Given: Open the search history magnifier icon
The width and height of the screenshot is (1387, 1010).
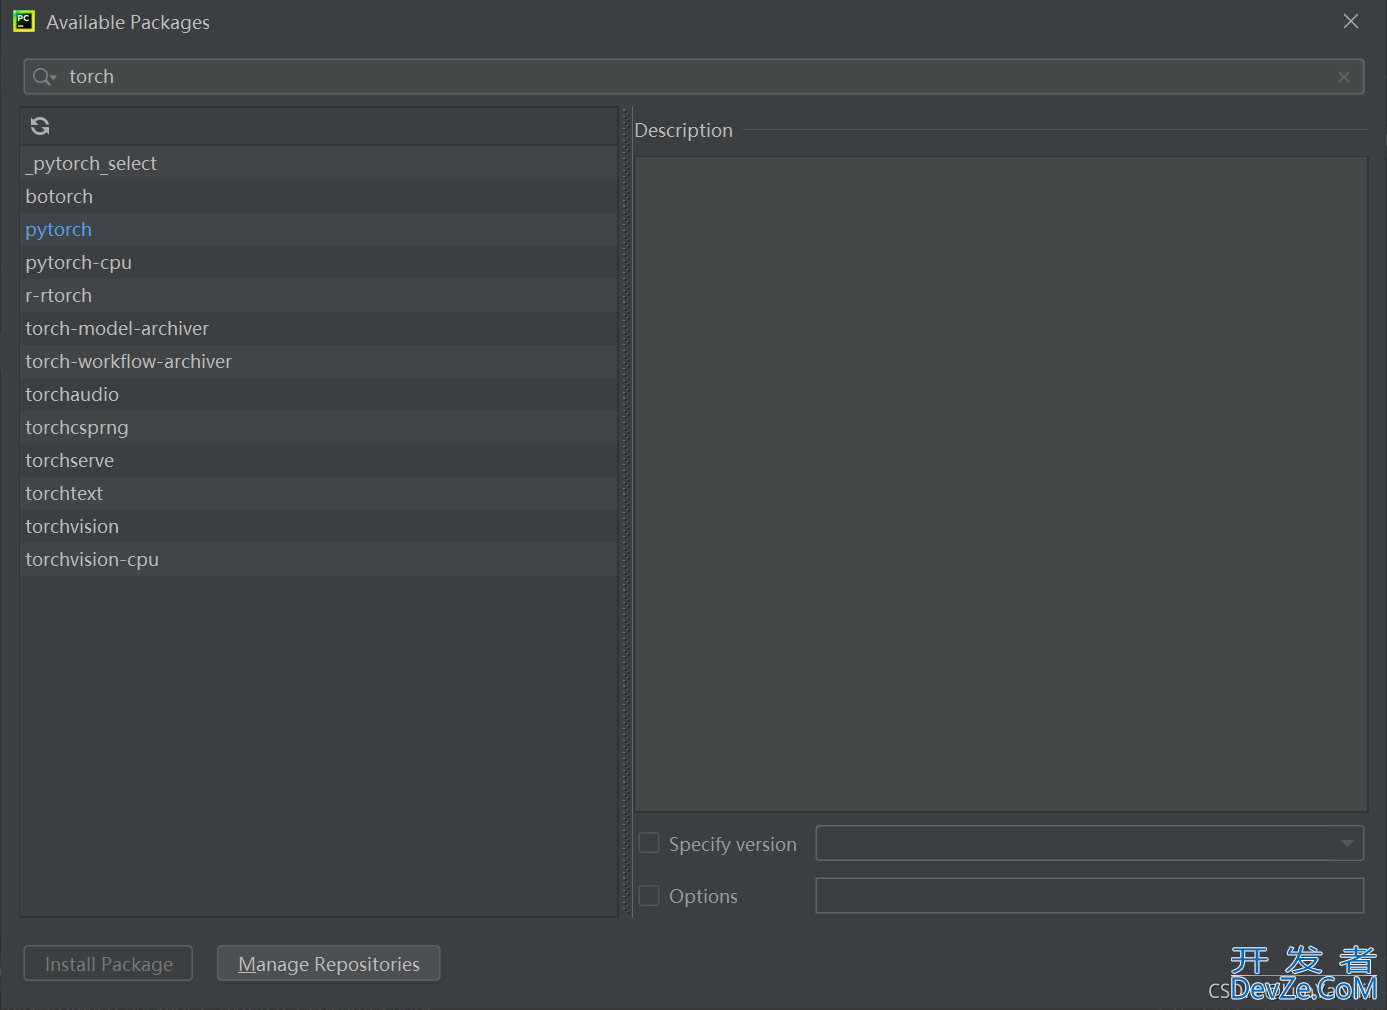Looking at the screenshot, I should (44, 77).
